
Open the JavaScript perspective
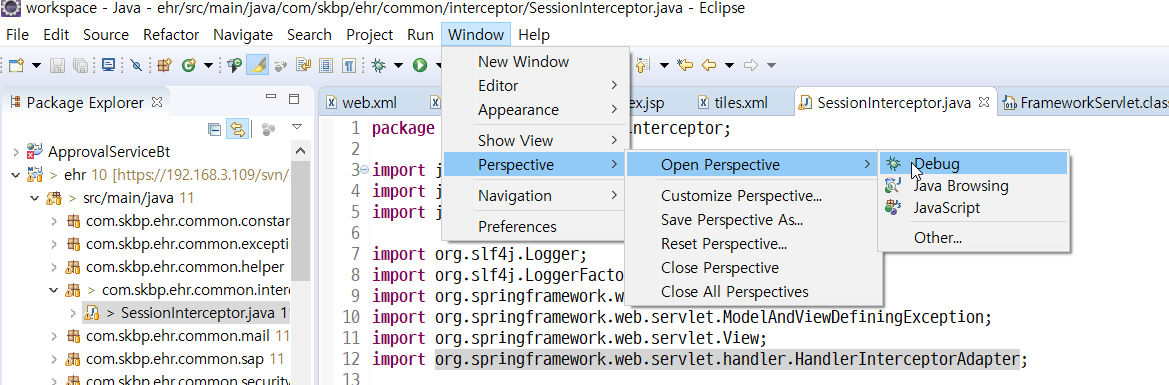point(974,208)
